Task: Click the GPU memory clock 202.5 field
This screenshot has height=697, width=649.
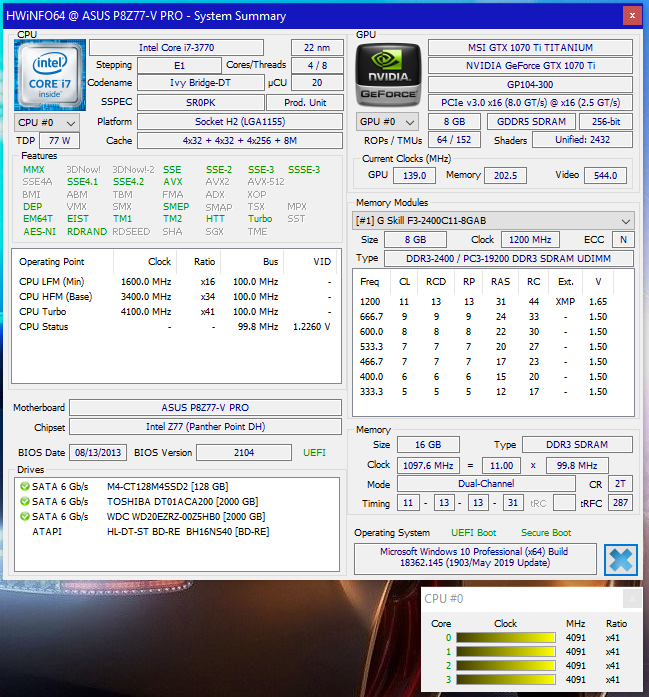Action: tap(505, 175)
